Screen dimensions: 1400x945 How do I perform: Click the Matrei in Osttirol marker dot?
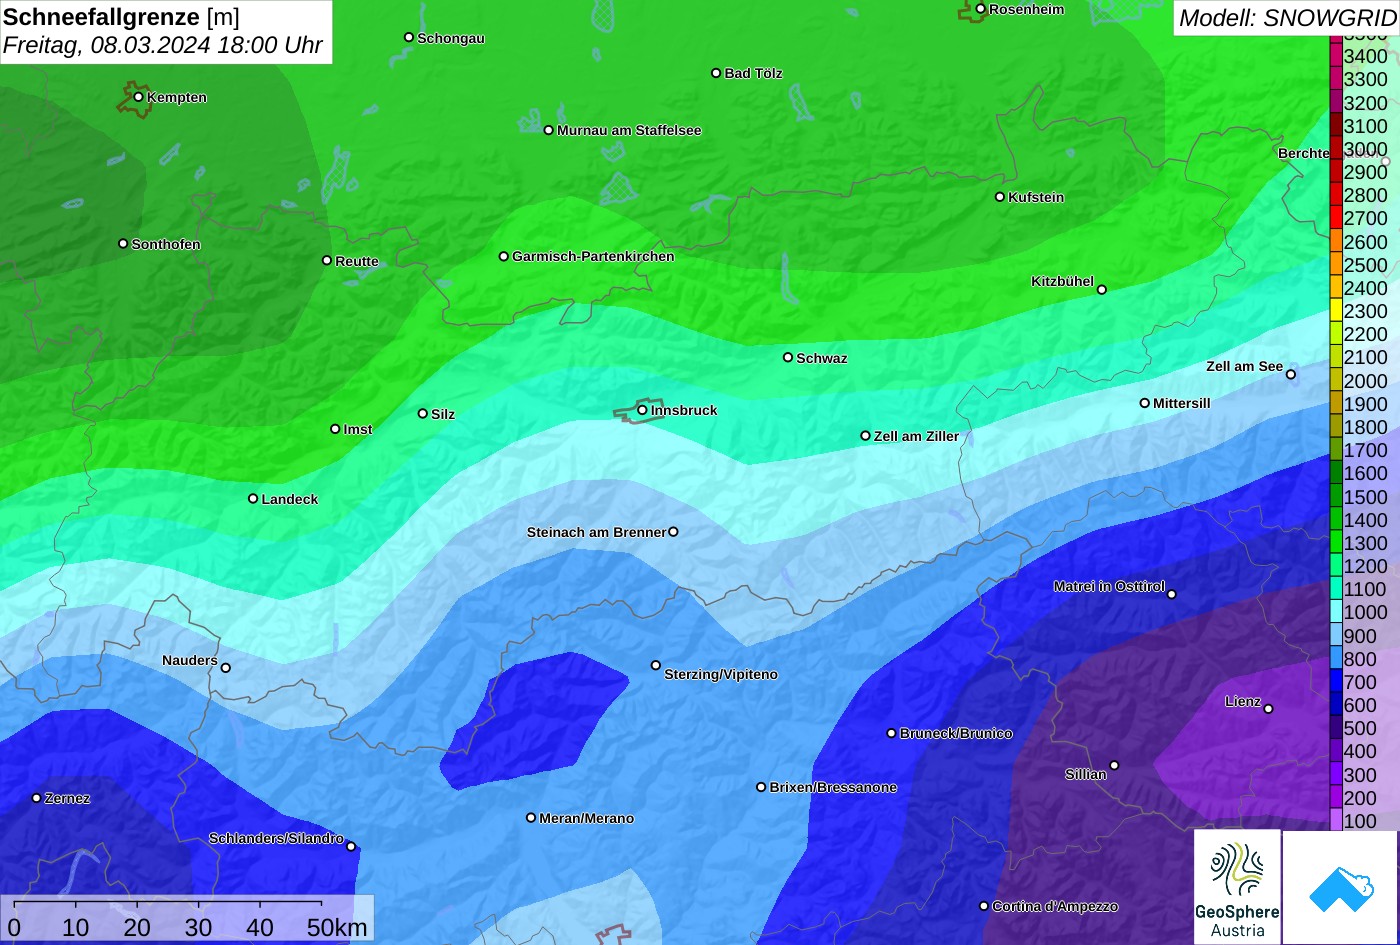[x=1172, y=594]
